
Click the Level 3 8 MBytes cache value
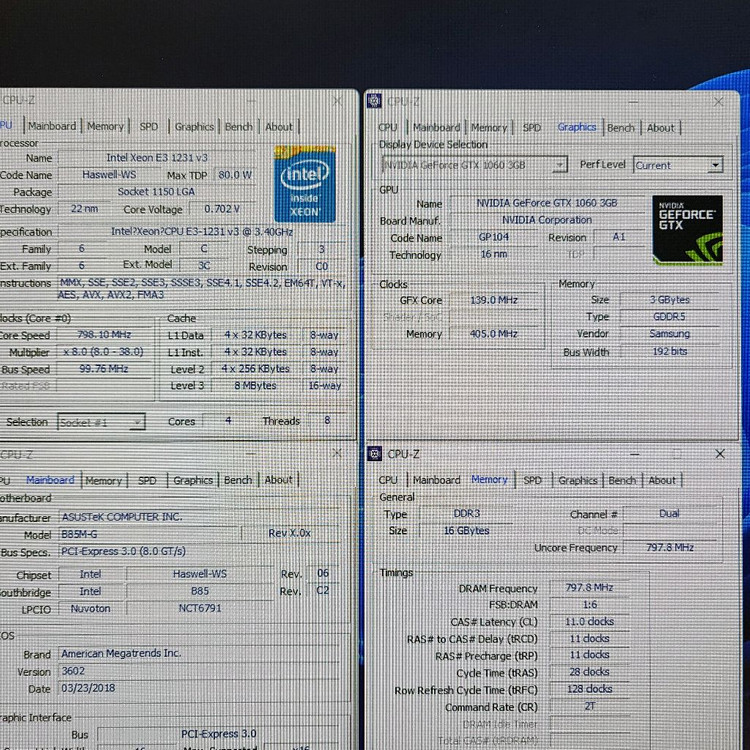pyautogui.click(x=255, y=386)
